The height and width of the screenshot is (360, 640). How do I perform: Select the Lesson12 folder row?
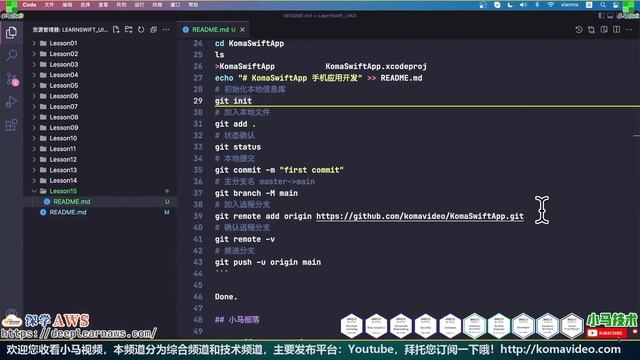100,160
